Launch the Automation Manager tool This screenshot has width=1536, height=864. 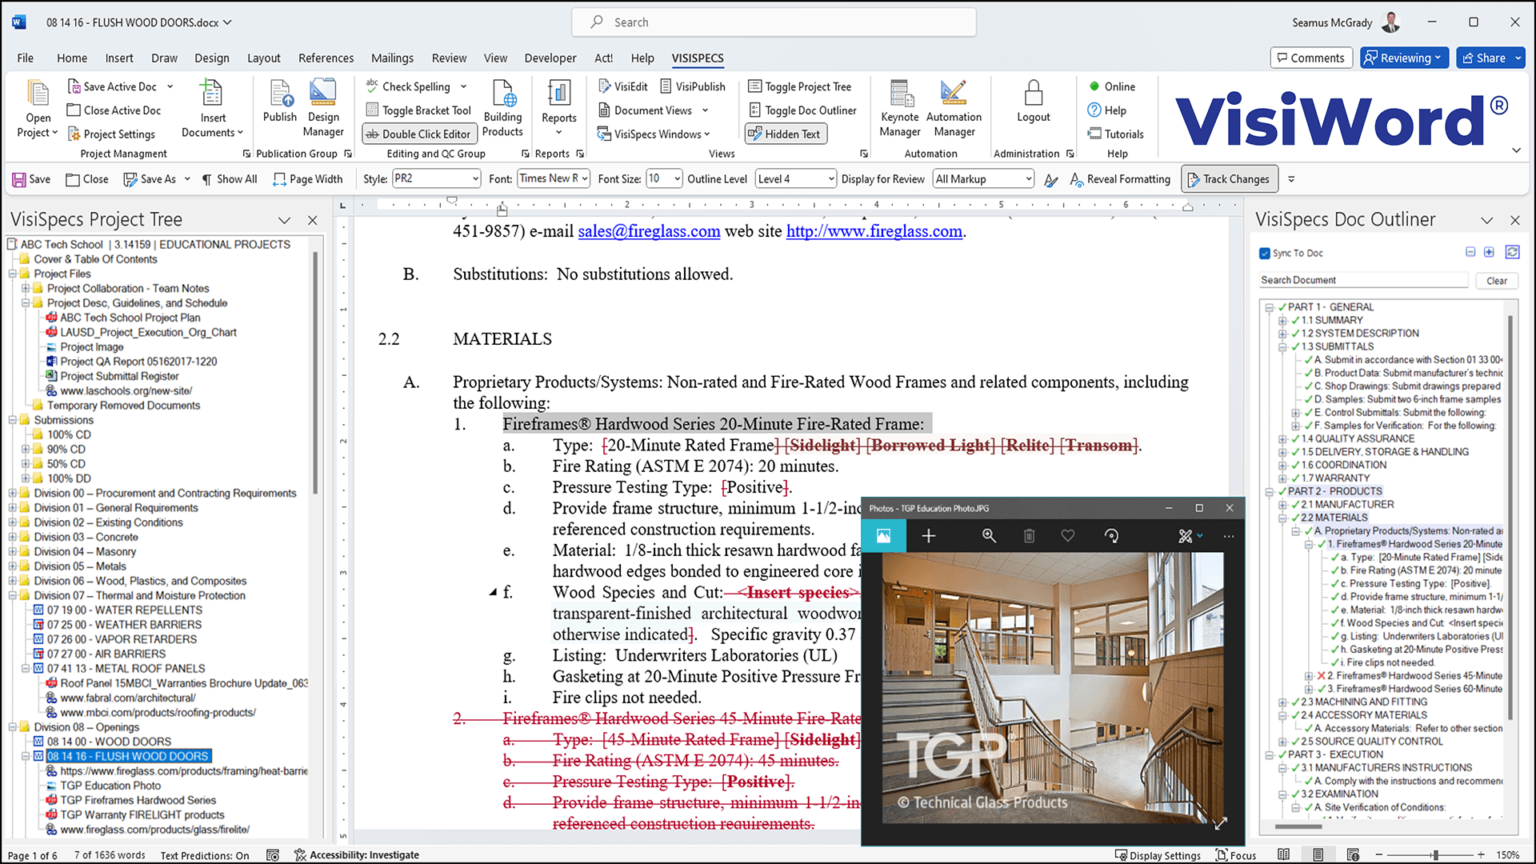pyautogui.click(x=953, y=109)
